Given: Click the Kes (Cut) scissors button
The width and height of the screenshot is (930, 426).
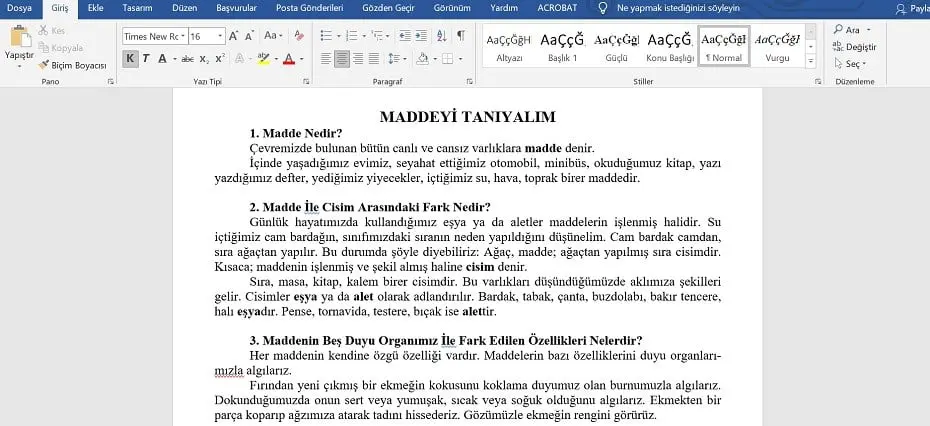Looking at the screenshot, I should pyautogui.click(x=52, y=30).
